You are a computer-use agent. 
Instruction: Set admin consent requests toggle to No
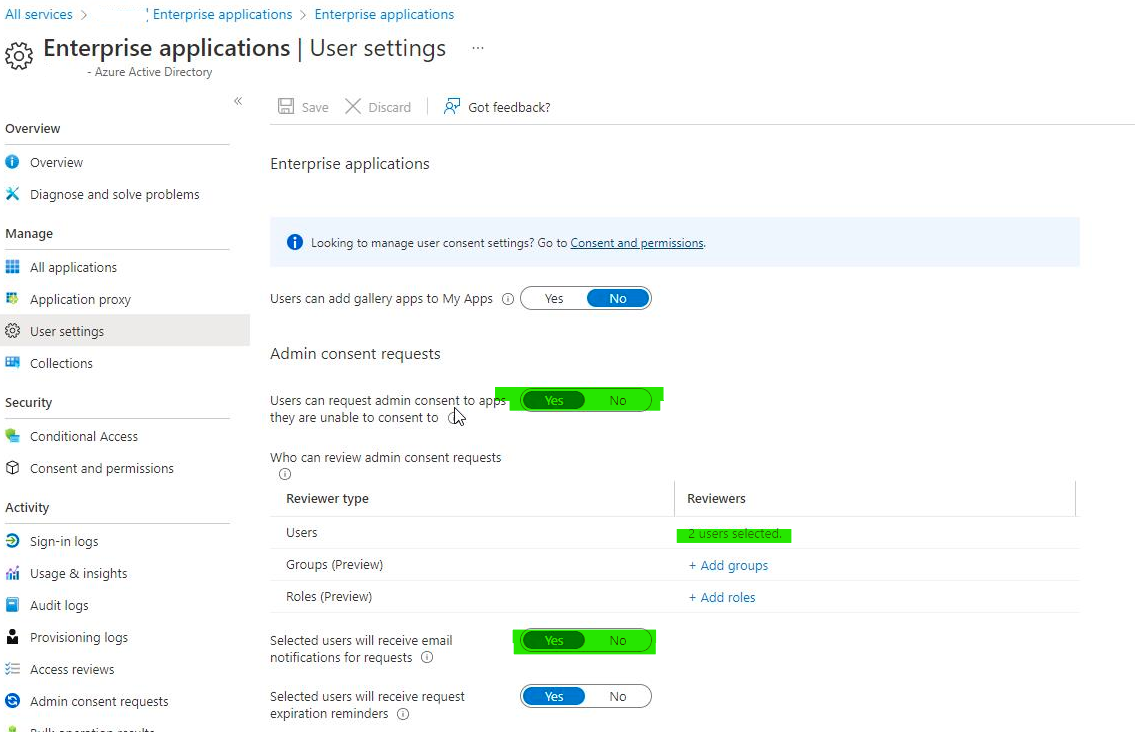[617, 400]
